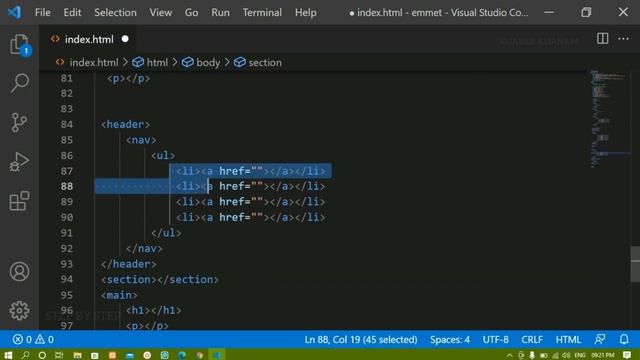Screen dimensions: 640x360
Task: Click the ENG language indicator in tray
Action: tap(580, 356)
